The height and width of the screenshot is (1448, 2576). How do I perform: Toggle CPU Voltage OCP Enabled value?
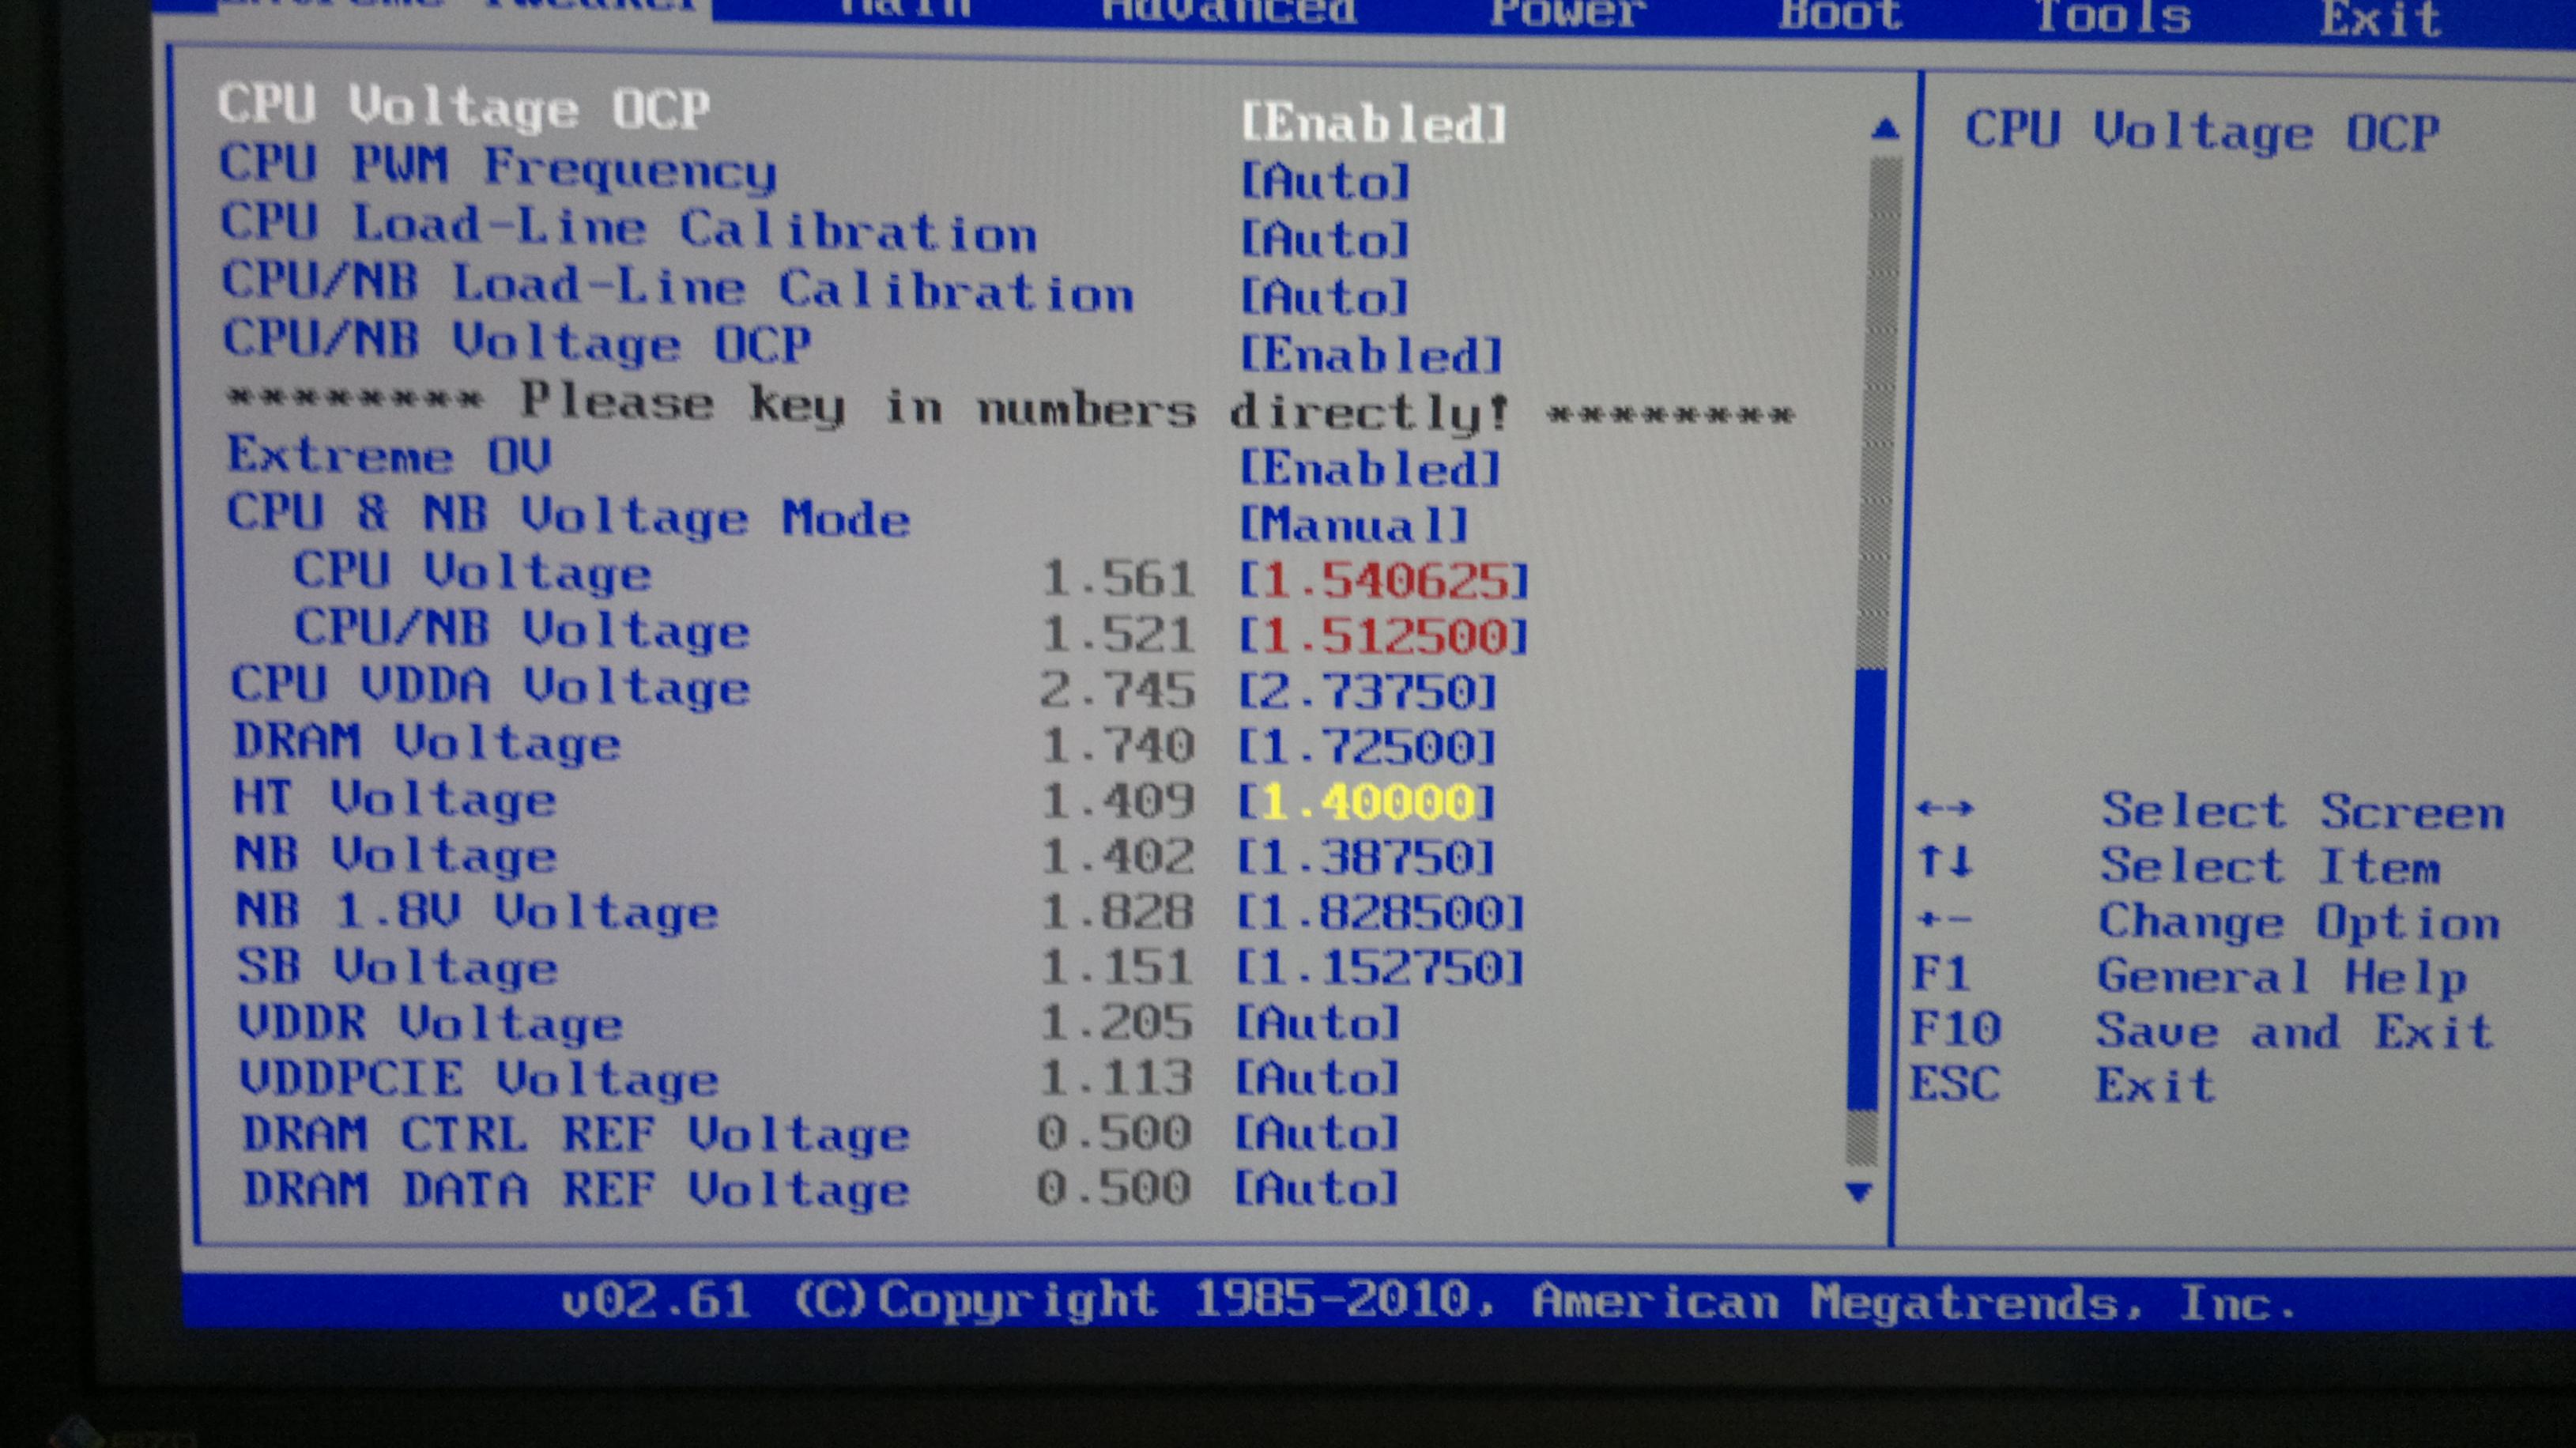click(x=1373, y=124)
